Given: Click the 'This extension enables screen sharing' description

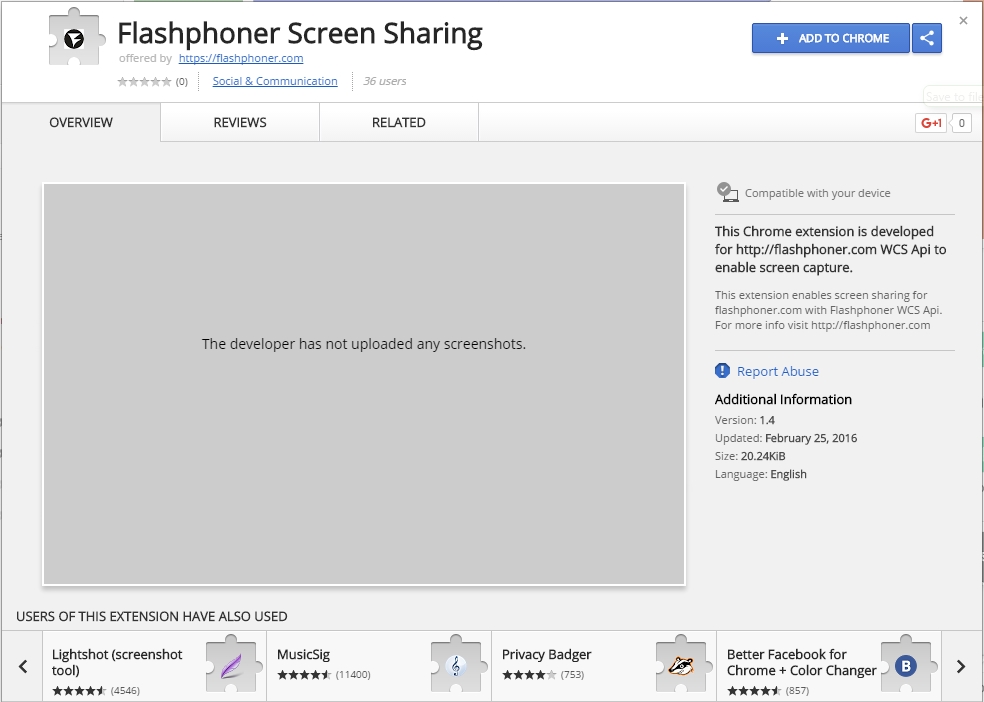Looking at the screenshot, I should (828, 310).
